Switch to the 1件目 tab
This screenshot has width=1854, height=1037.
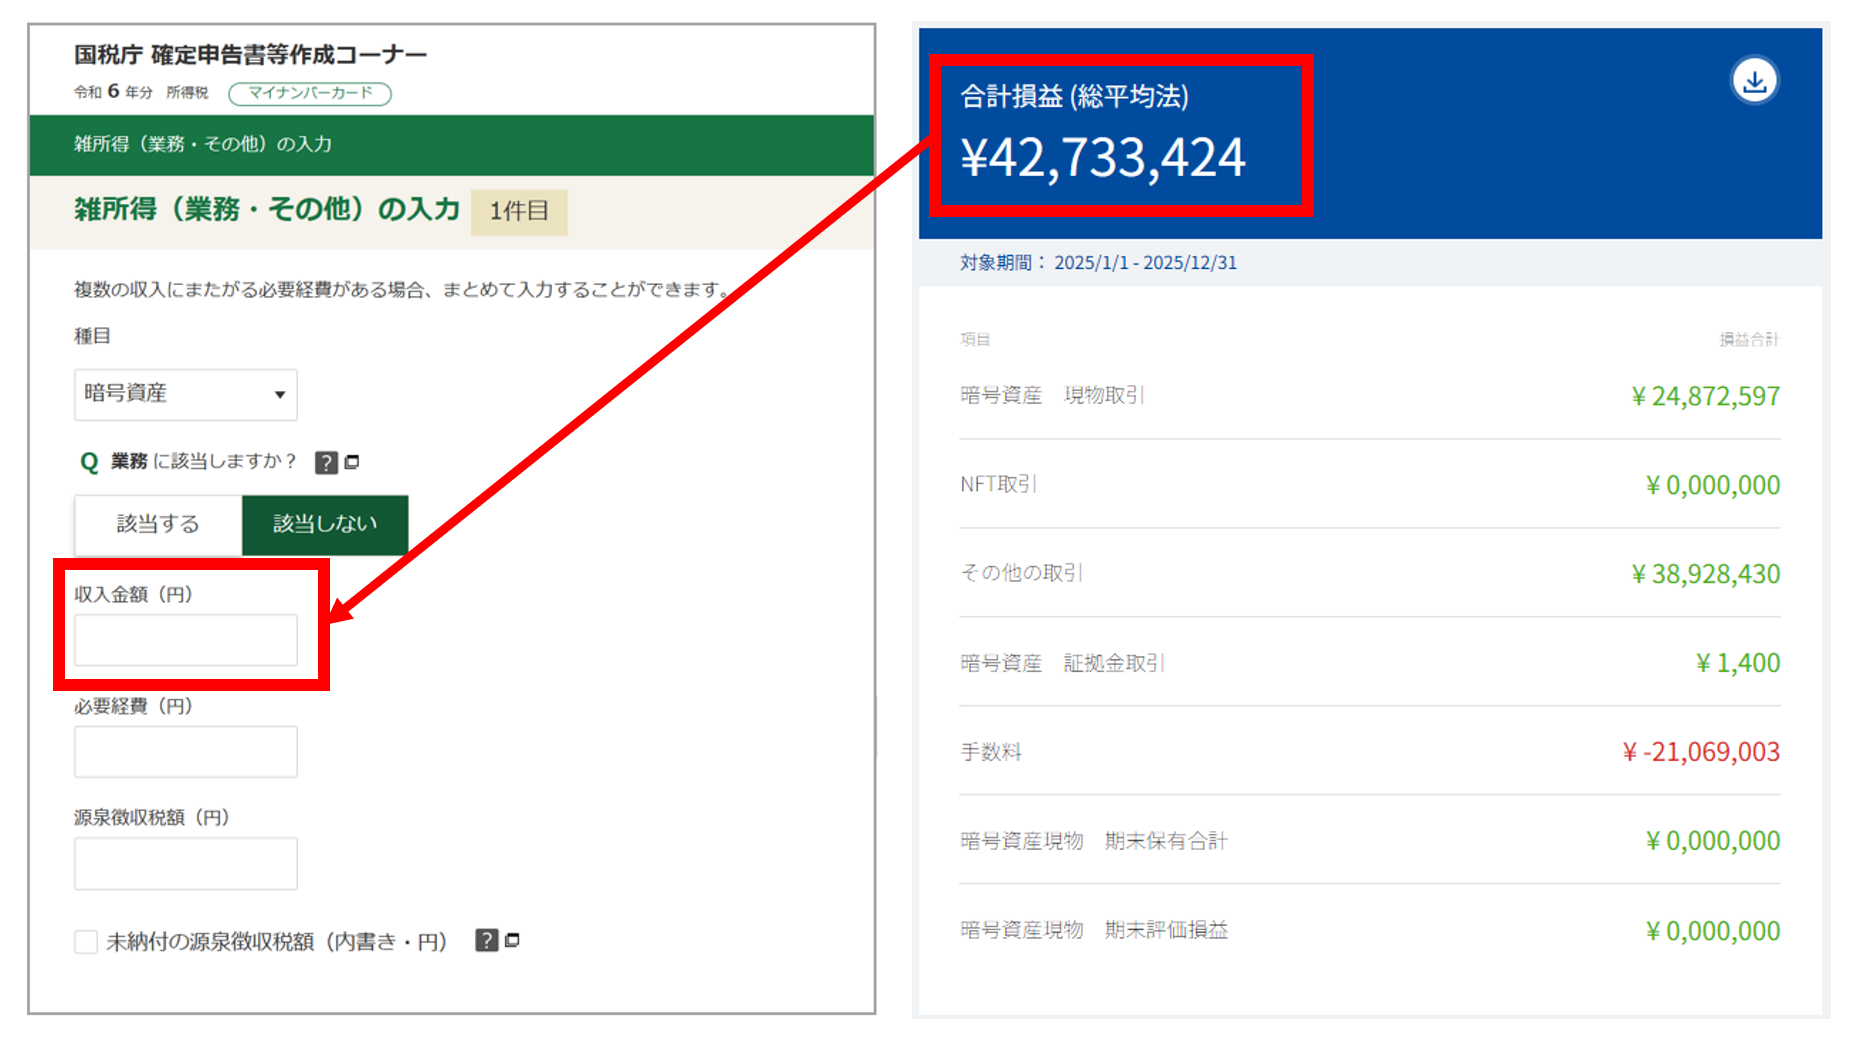[x=518, y=211]
